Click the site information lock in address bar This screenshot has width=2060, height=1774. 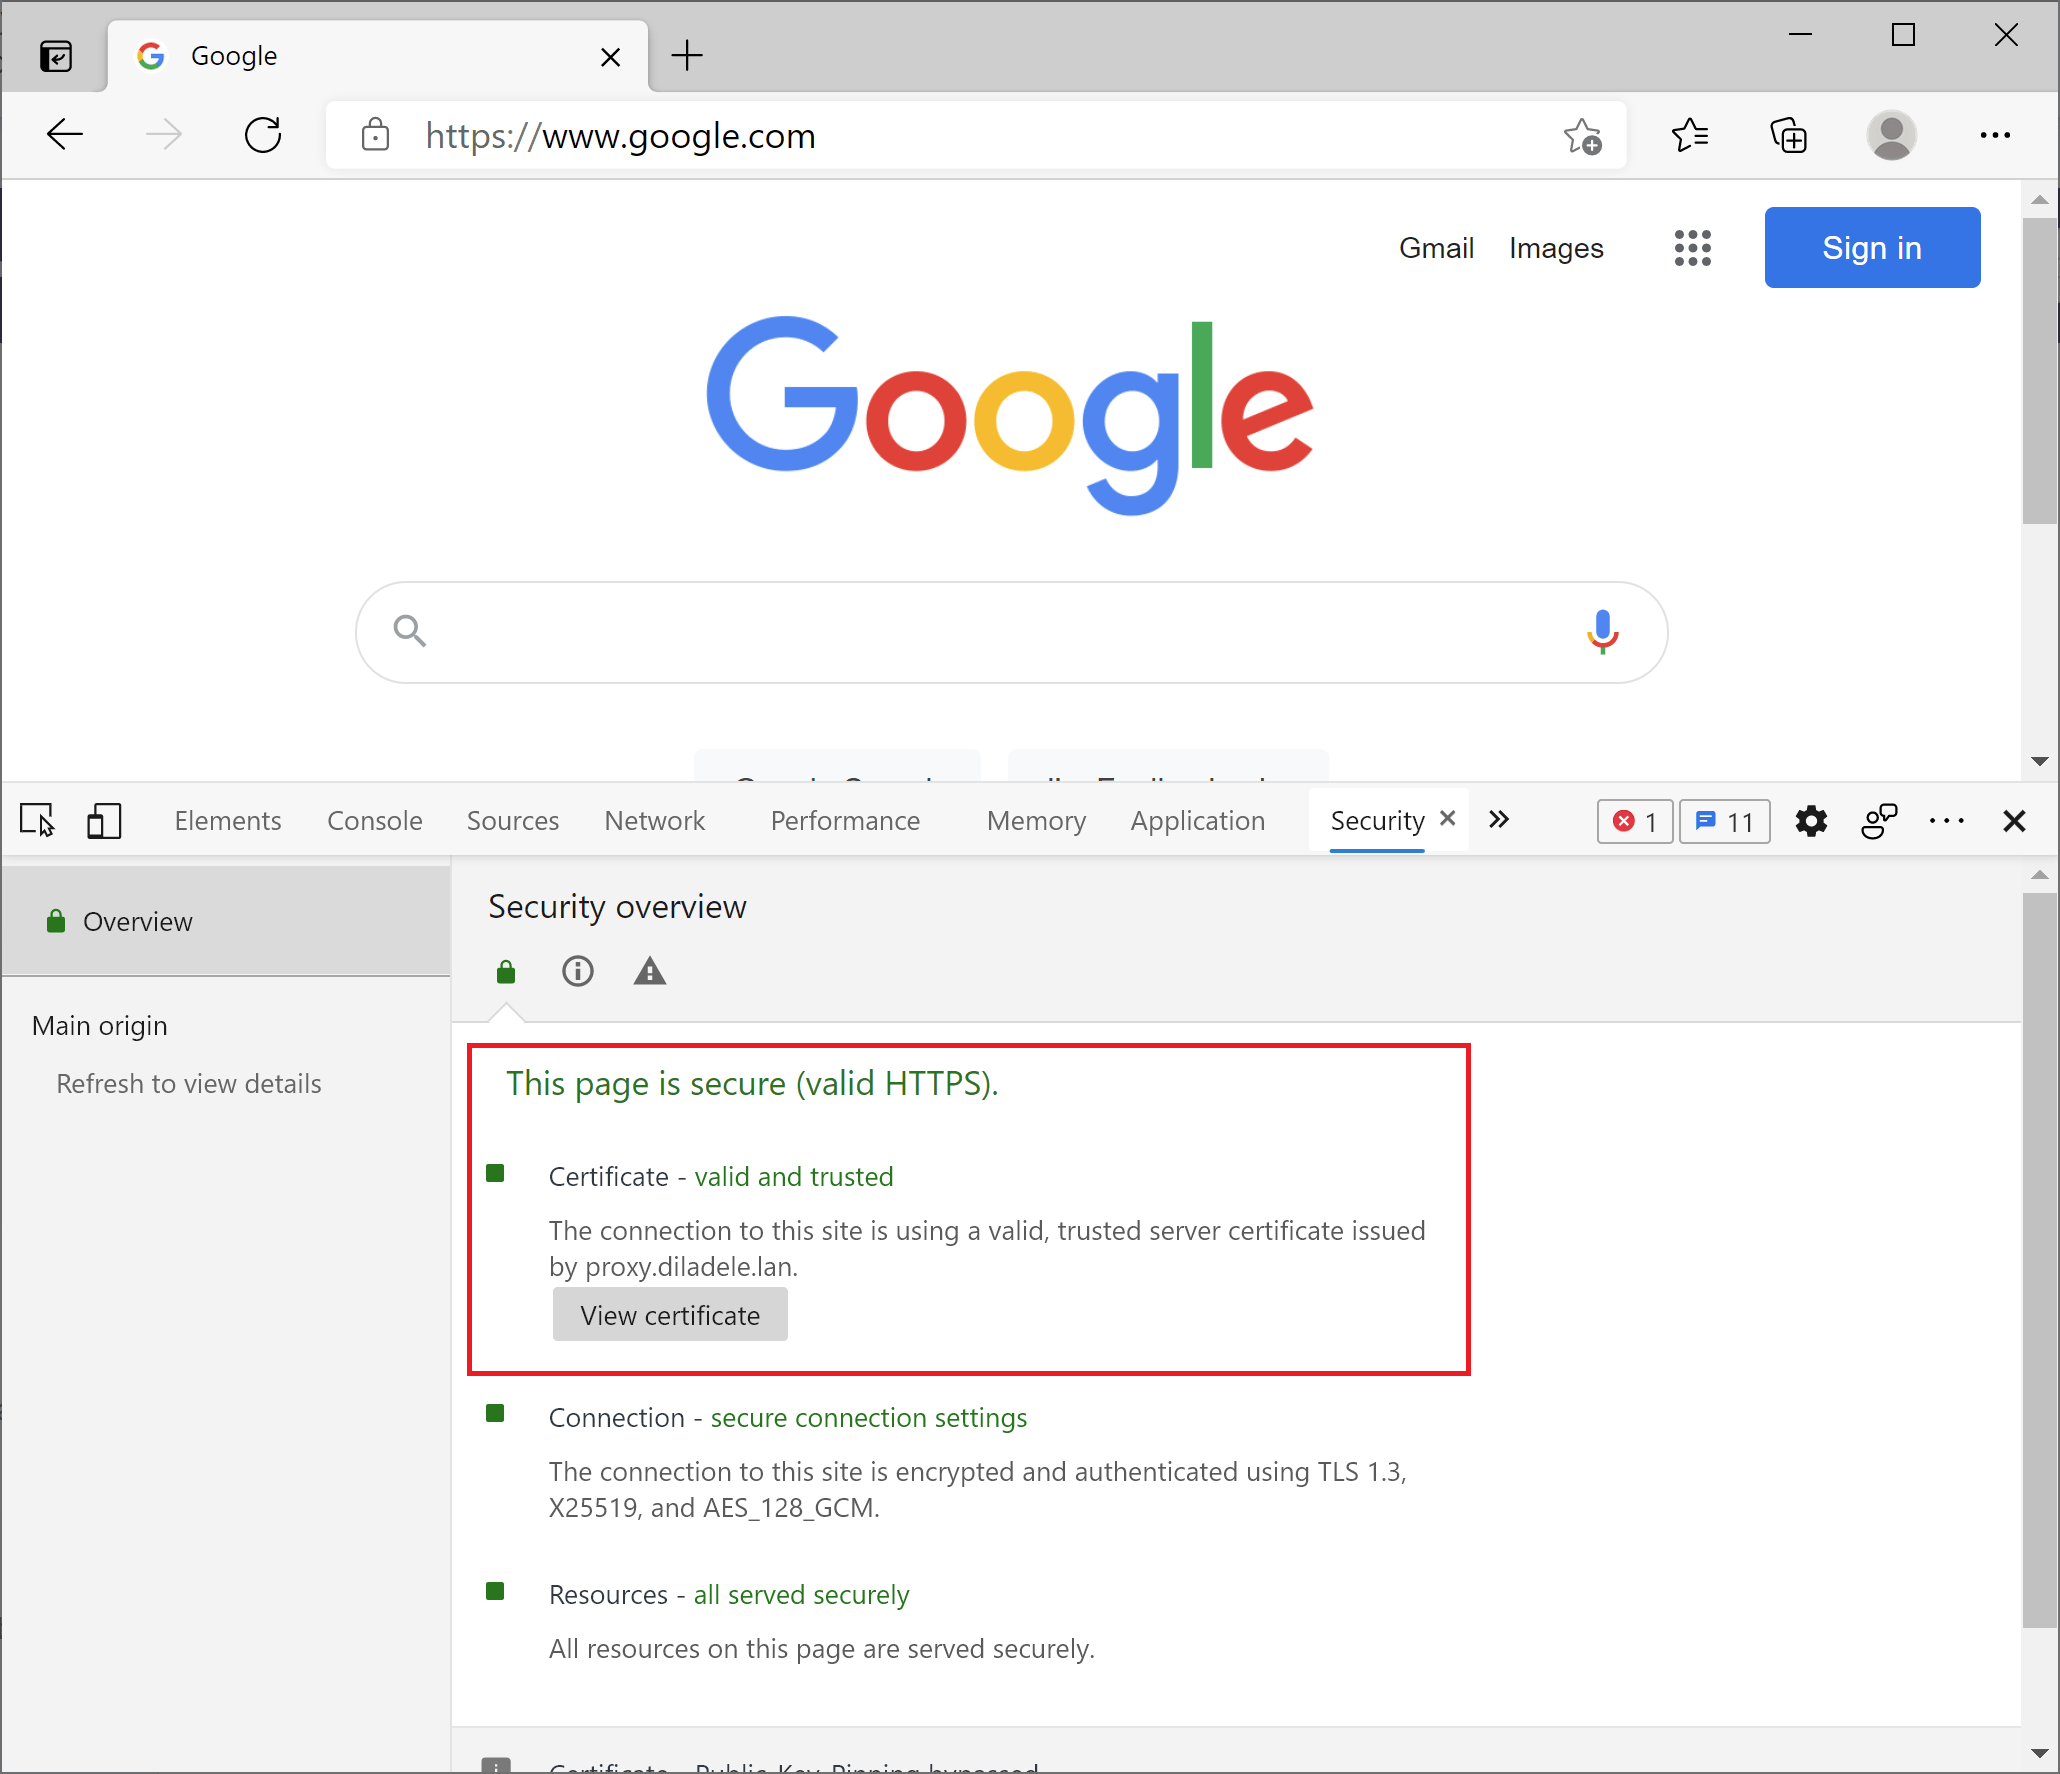pos(374,135)
